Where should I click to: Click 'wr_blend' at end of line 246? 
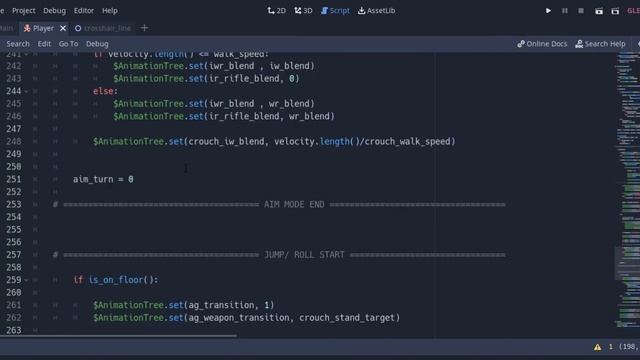click(x=309, y=116)
